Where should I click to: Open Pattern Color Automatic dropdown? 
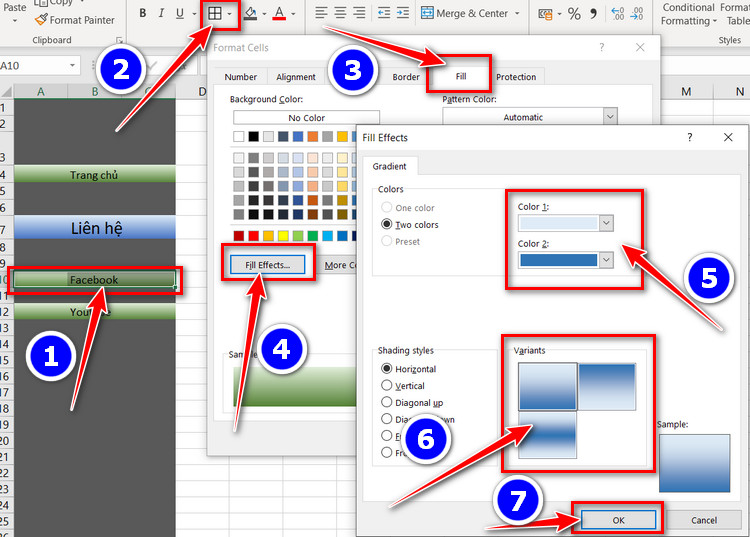(x=610, y=117)
